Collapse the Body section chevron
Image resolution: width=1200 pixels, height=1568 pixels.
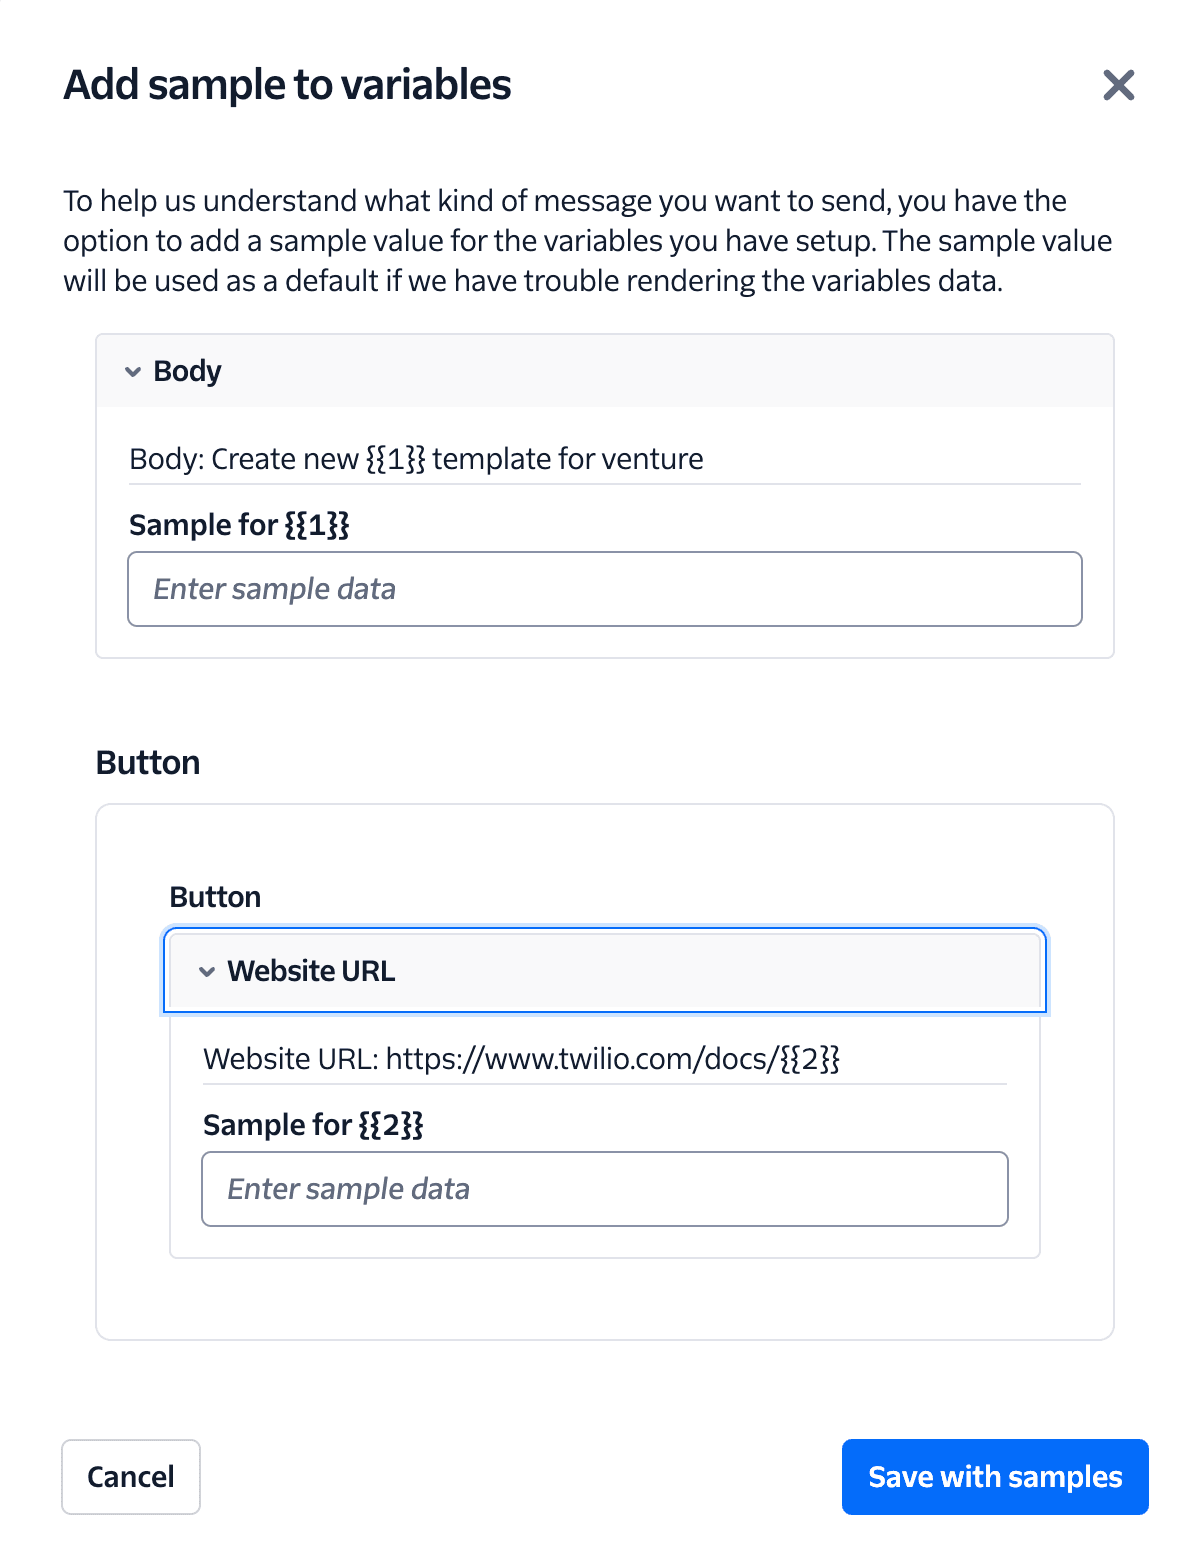[x=133, y=371]
